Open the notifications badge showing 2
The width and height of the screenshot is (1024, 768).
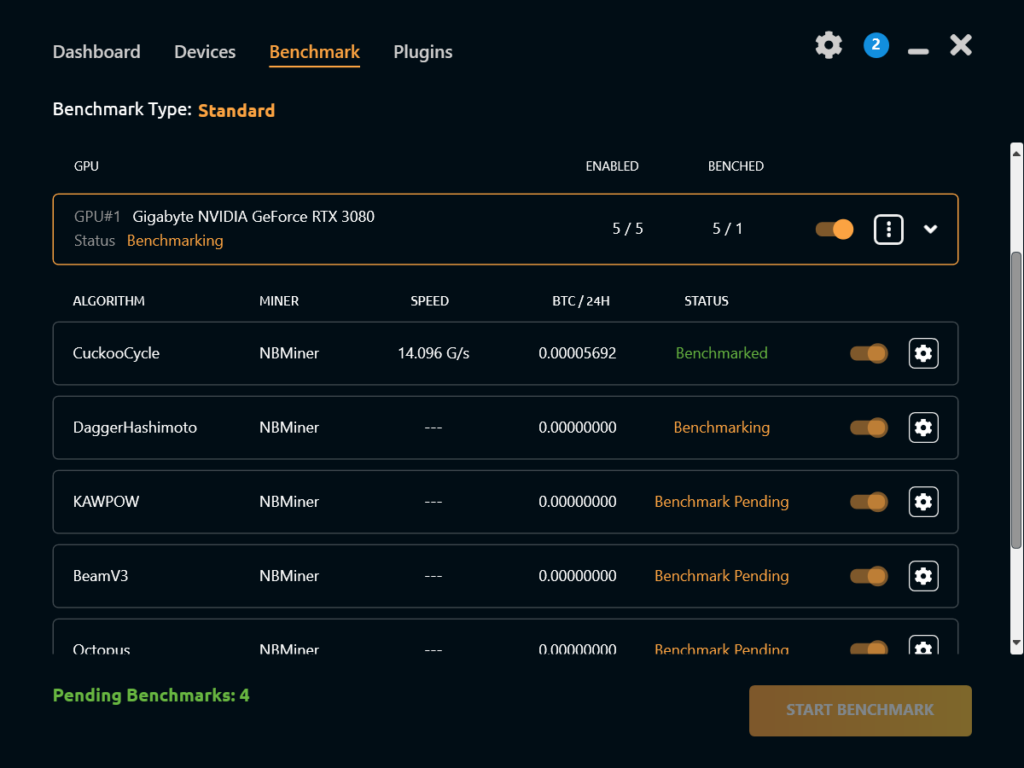click(x=876, y=45)
